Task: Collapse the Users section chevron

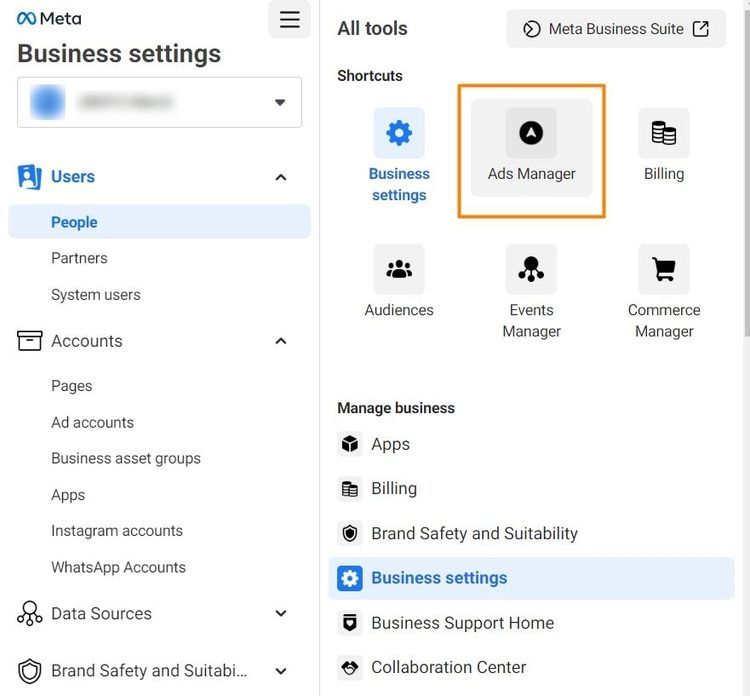Action: 281,177
